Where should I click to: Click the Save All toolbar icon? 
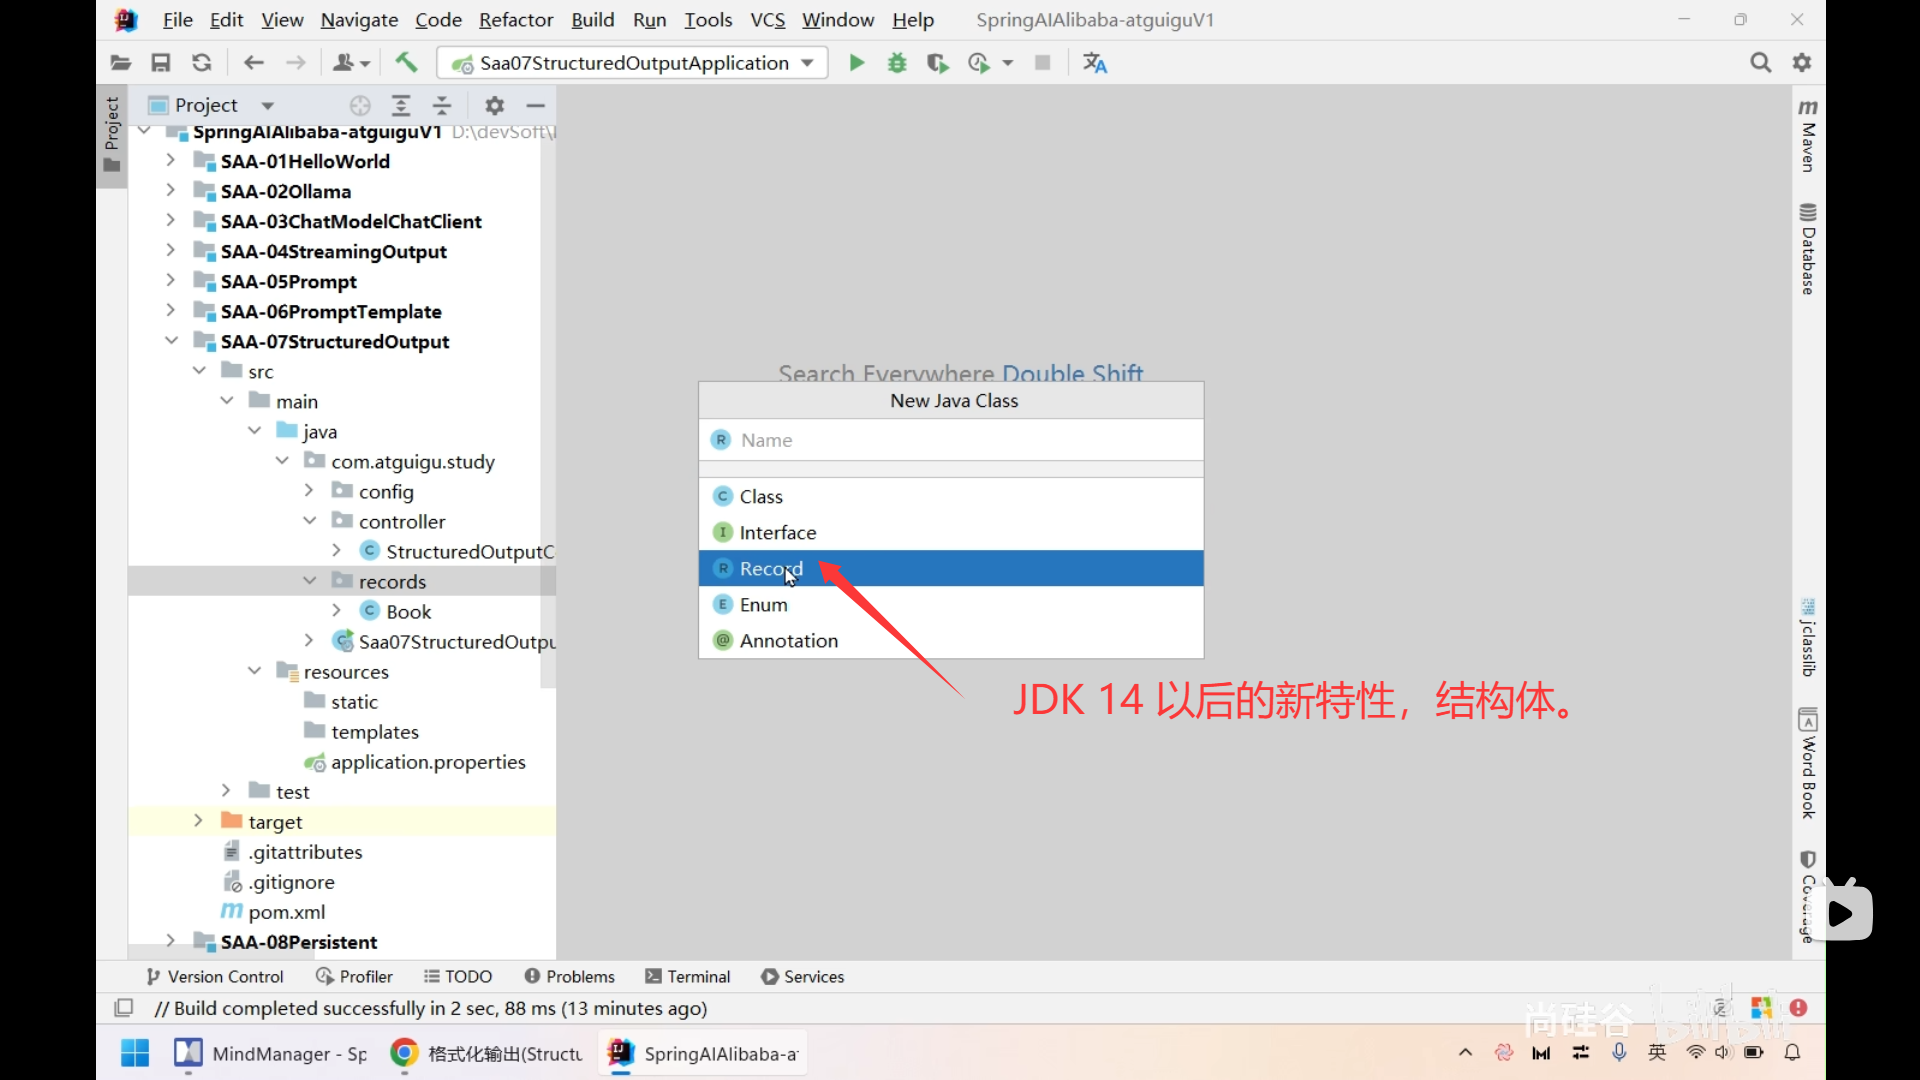[160, 63]
